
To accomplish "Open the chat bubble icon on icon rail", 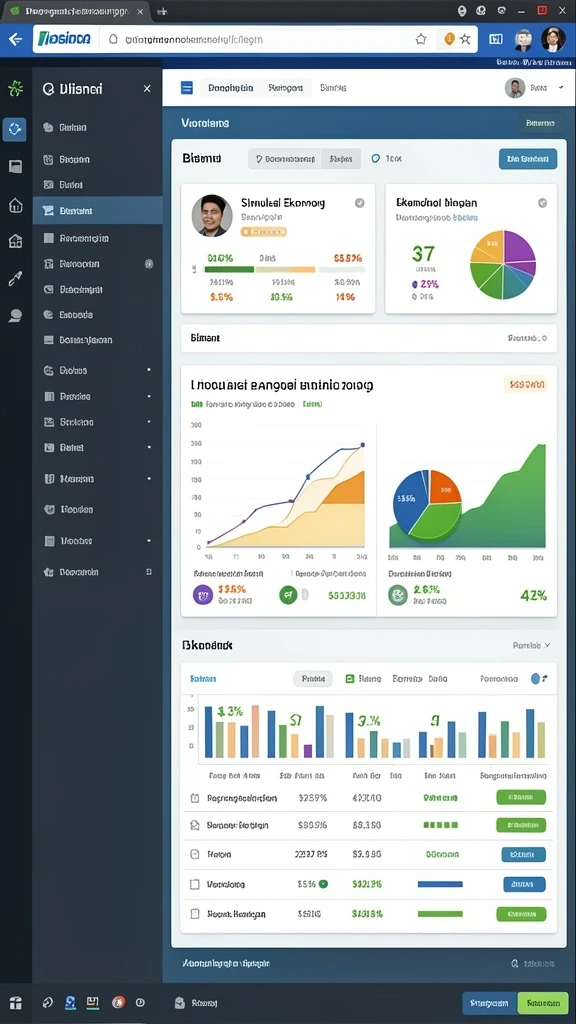I will (15, 316).
